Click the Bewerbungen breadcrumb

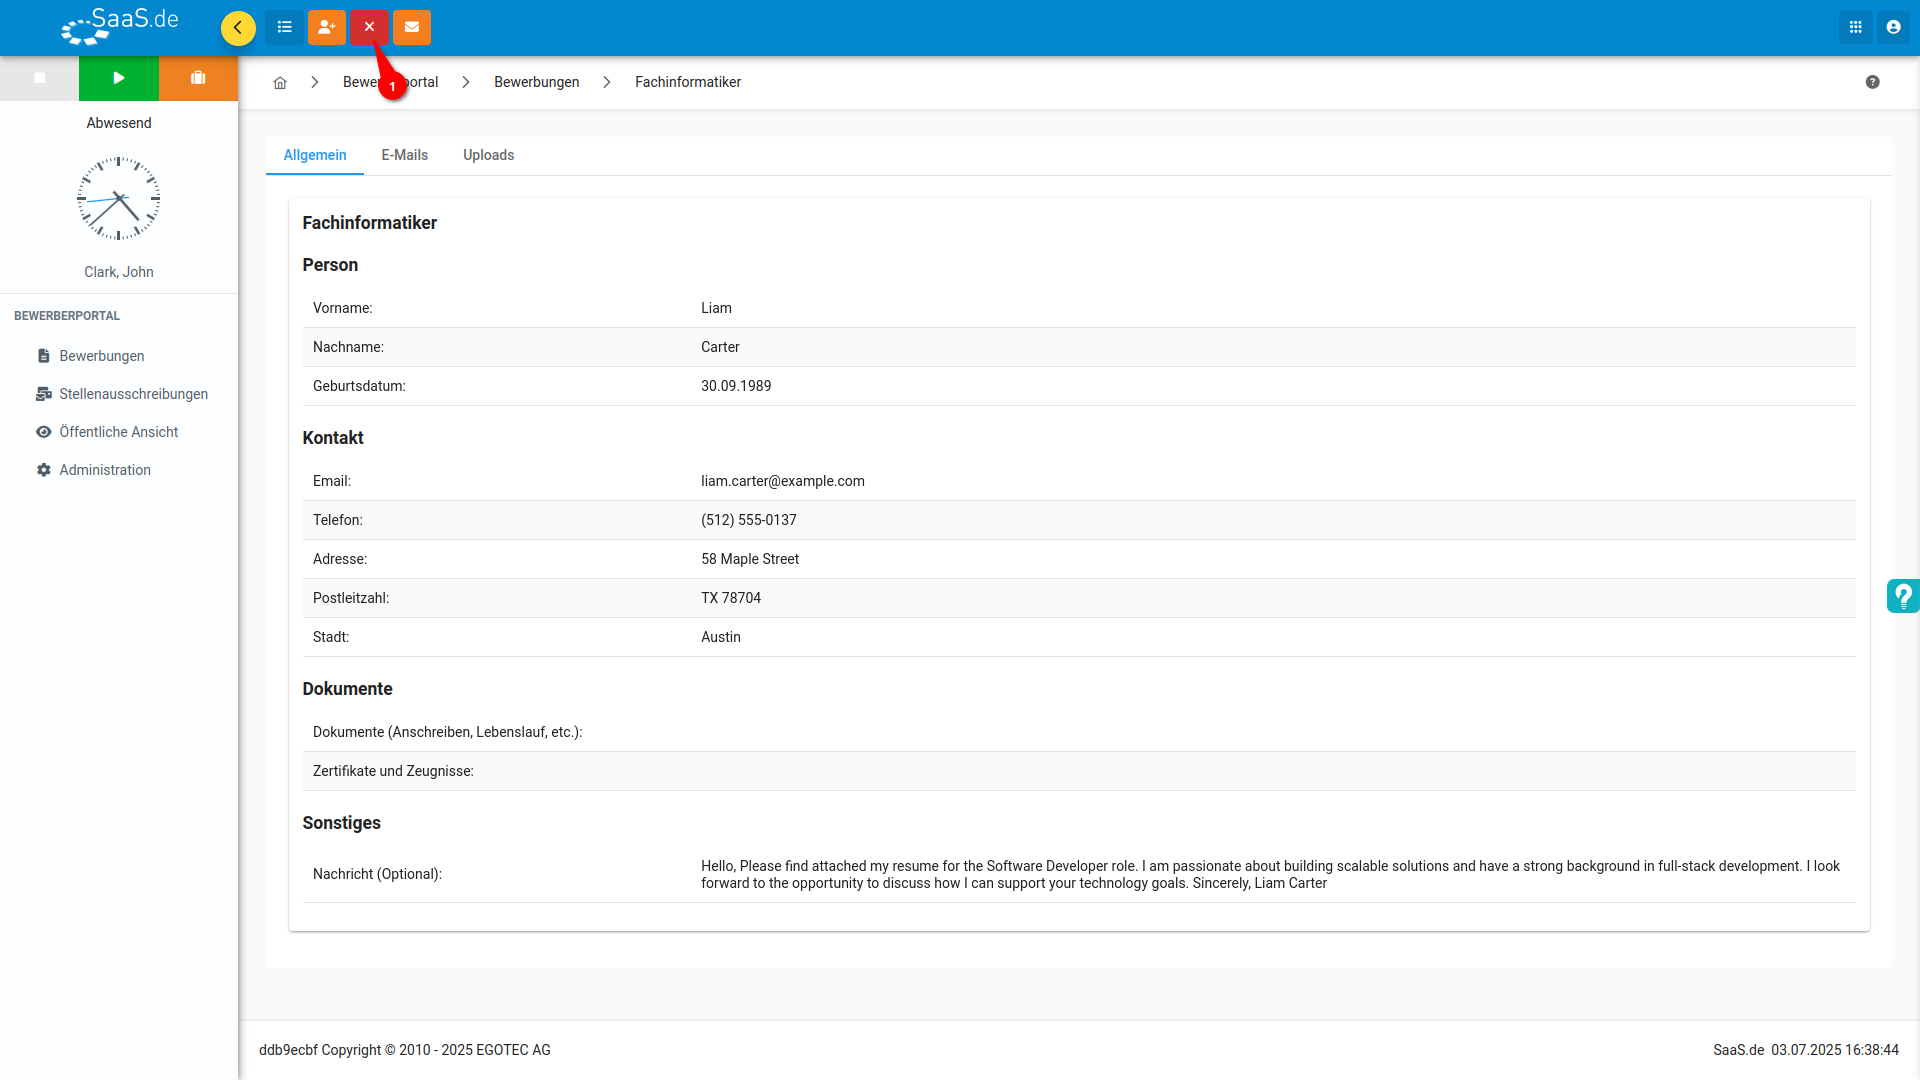click(537, 82)
